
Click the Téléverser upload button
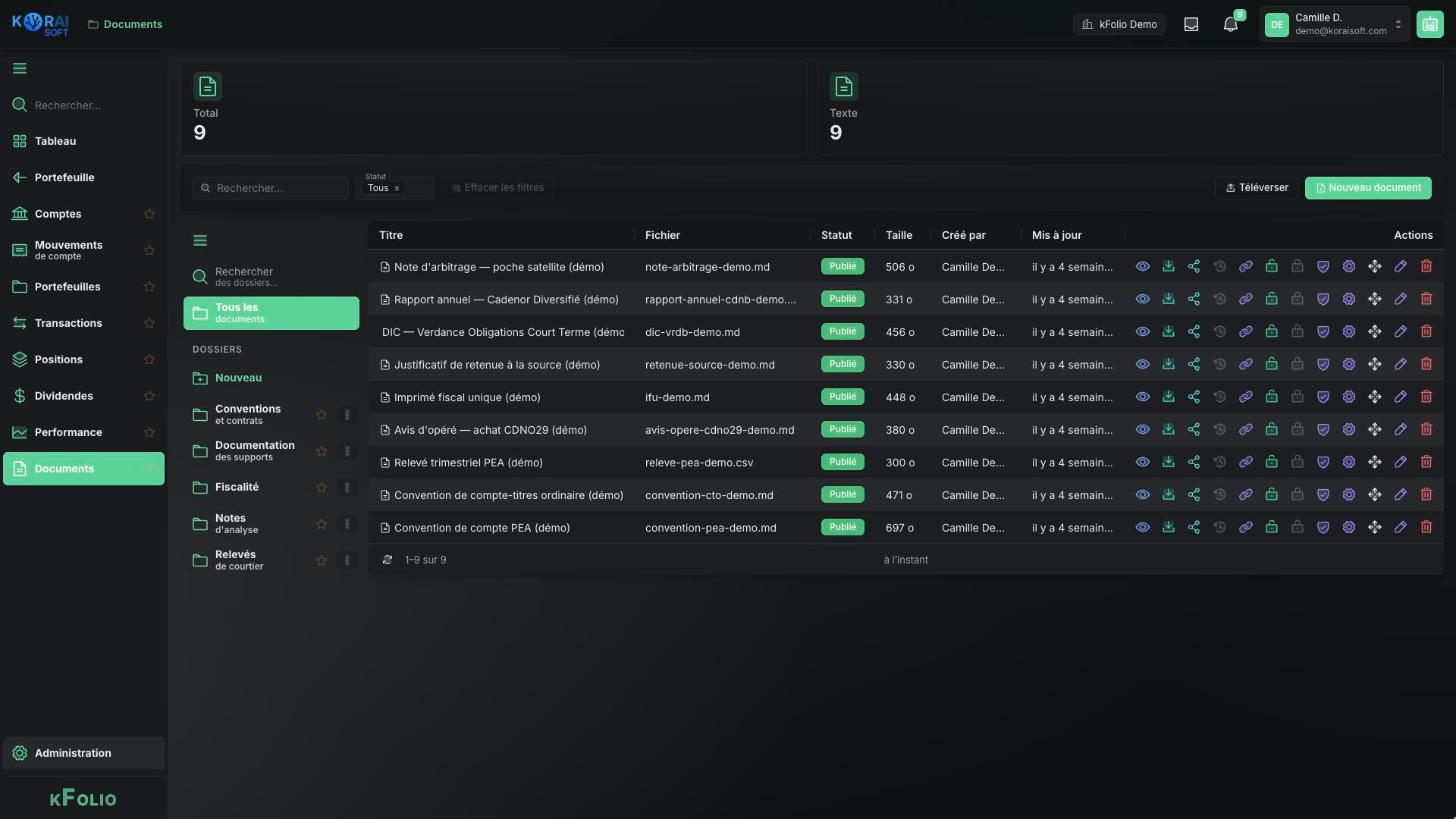[1257, 188]
